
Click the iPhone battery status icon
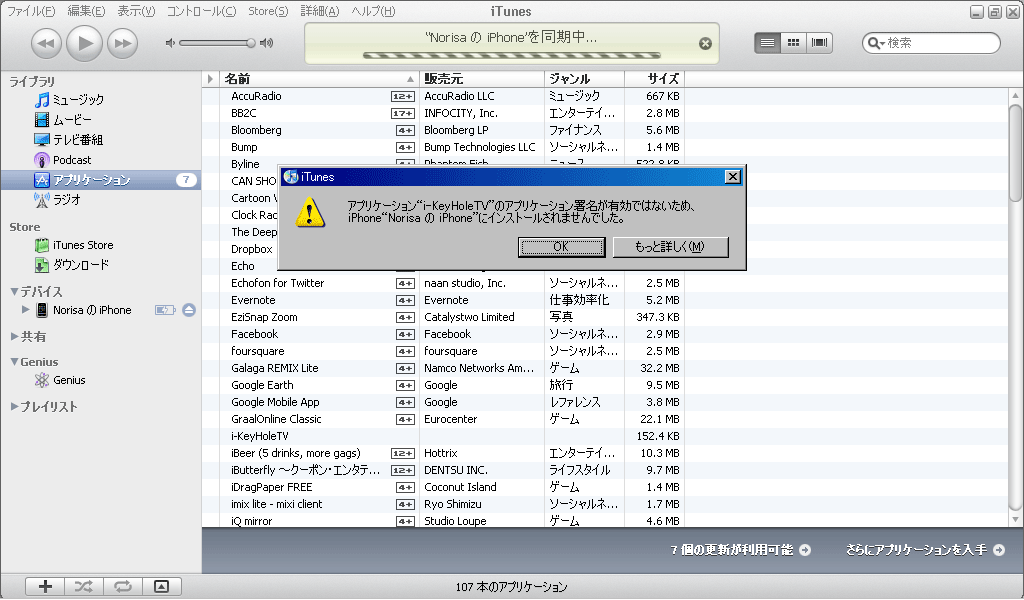point(165,310)
